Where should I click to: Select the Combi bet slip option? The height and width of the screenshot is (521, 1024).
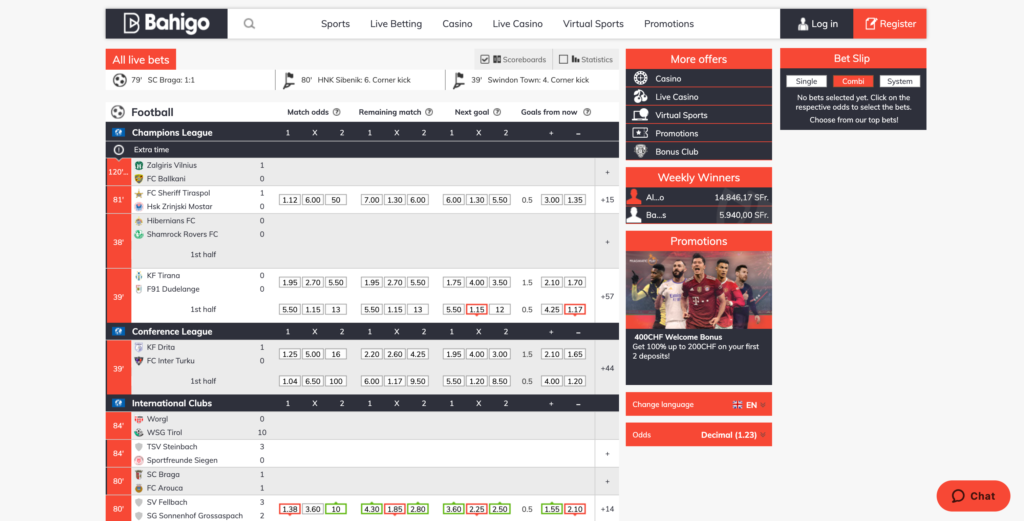tap(853, 82)
